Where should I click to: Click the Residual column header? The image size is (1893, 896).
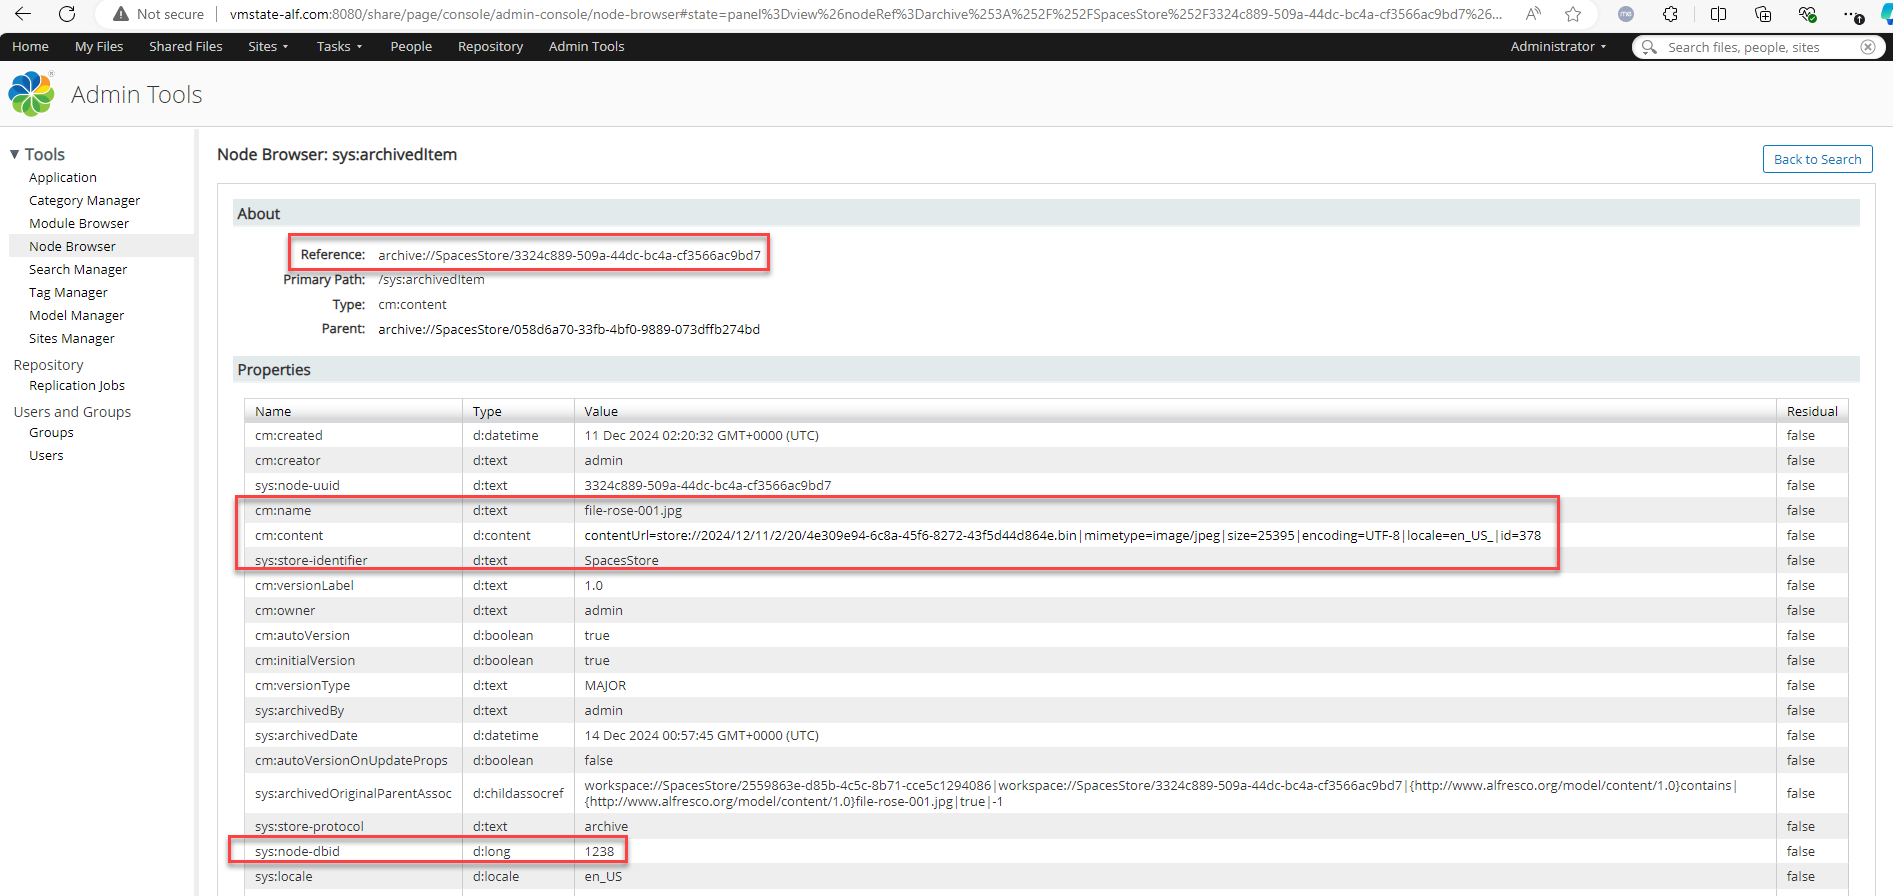(x=1812, y=411)
